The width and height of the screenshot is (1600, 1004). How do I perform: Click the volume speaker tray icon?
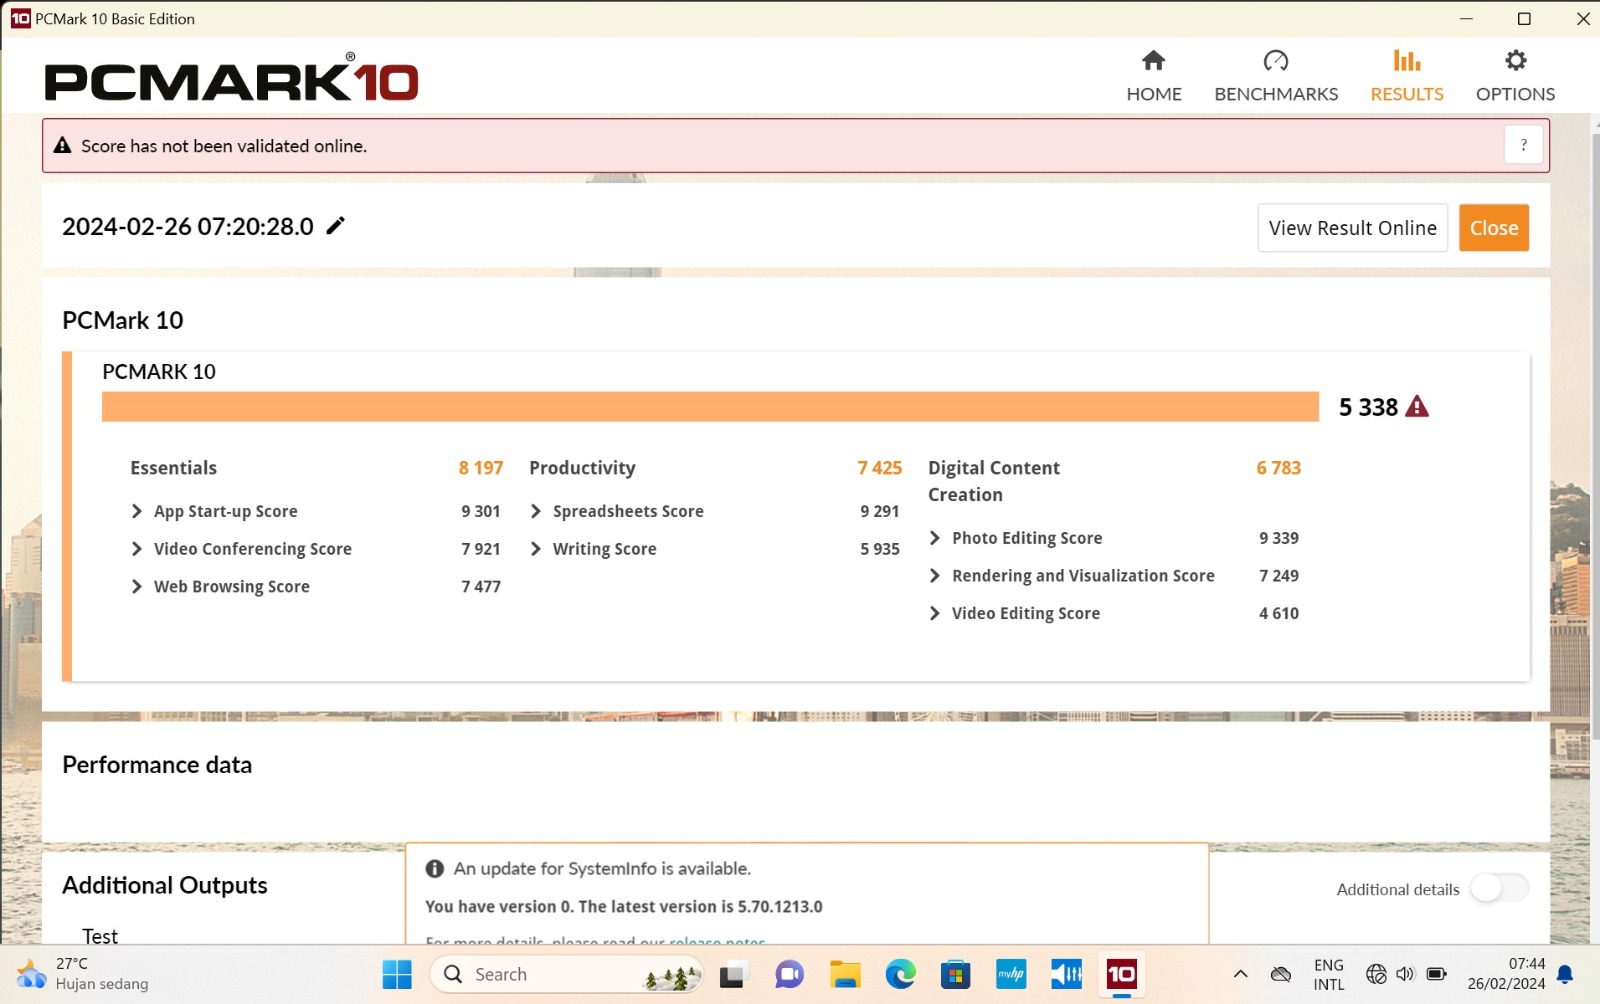[x=1405, y=974]
